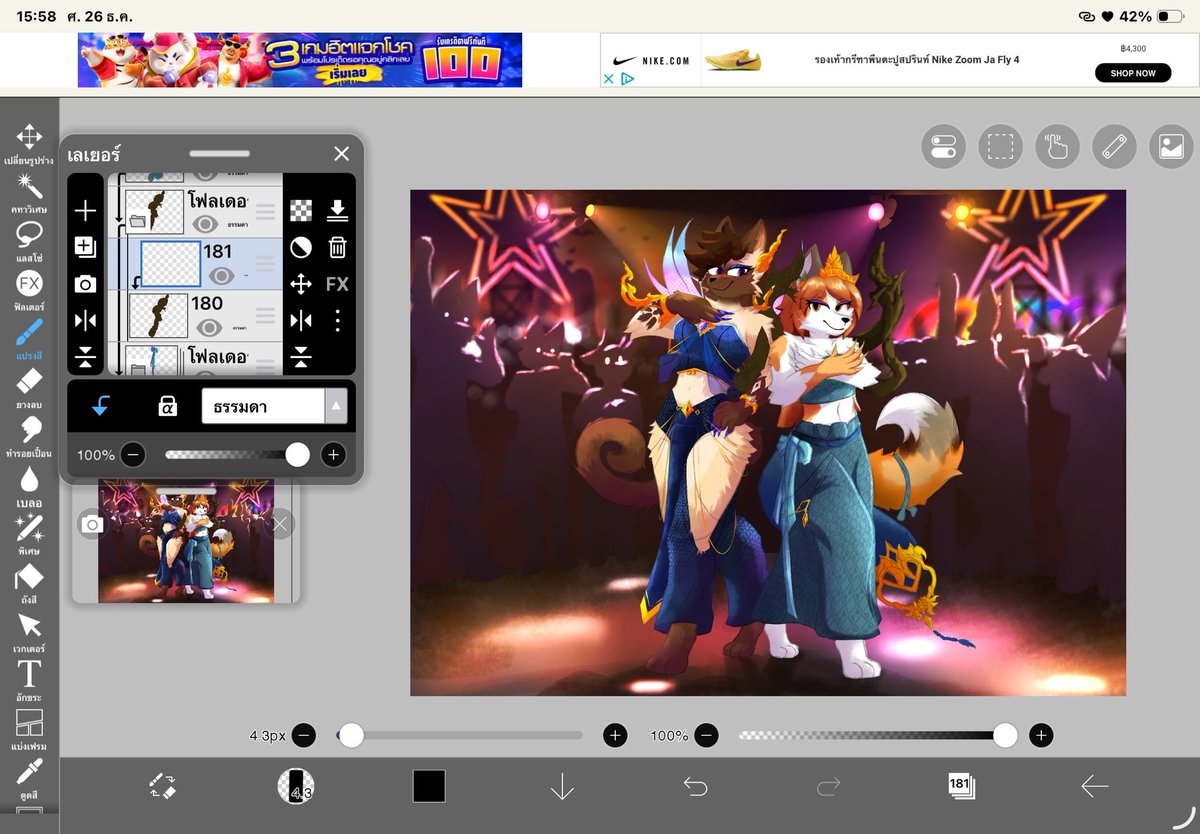
Task: Switch to the Eraser tool
Action: 30,380
